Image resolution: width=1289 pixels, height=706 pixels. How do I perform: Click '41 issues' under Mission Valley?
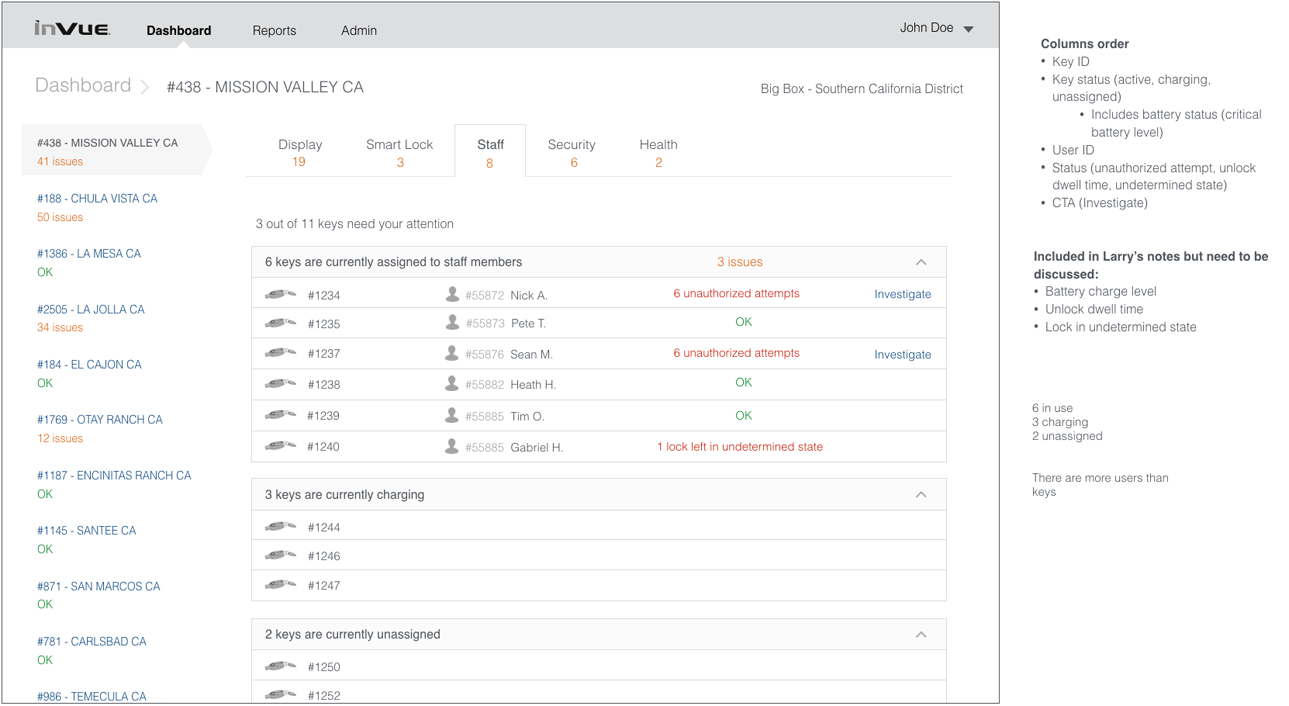(x=60, y=162)
